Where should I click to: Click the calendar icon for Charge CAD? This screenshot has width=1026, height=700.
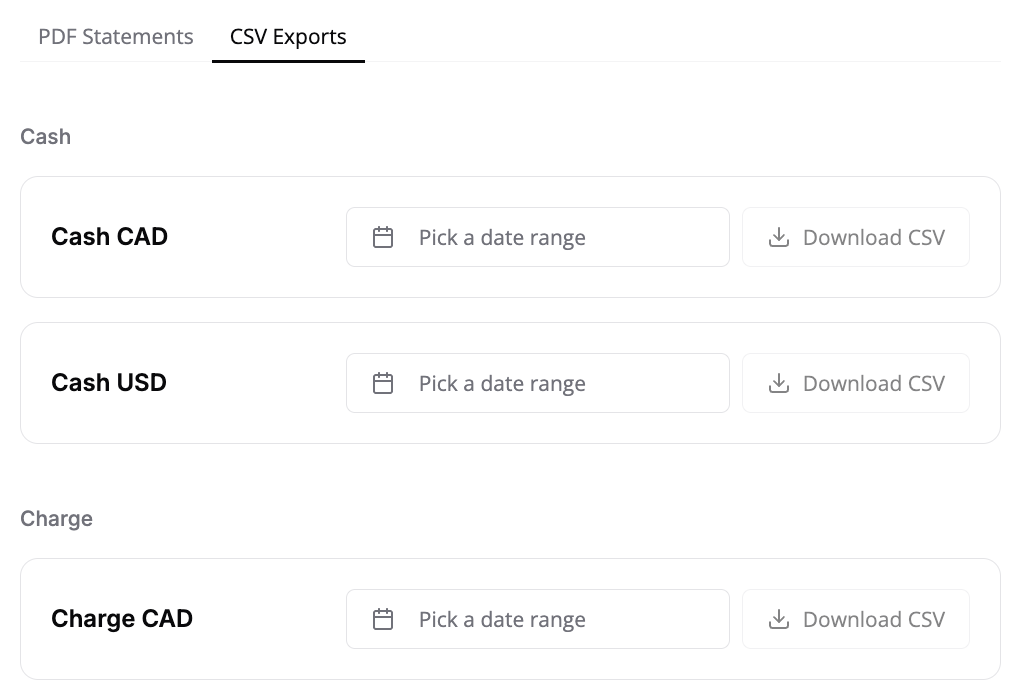383,620
